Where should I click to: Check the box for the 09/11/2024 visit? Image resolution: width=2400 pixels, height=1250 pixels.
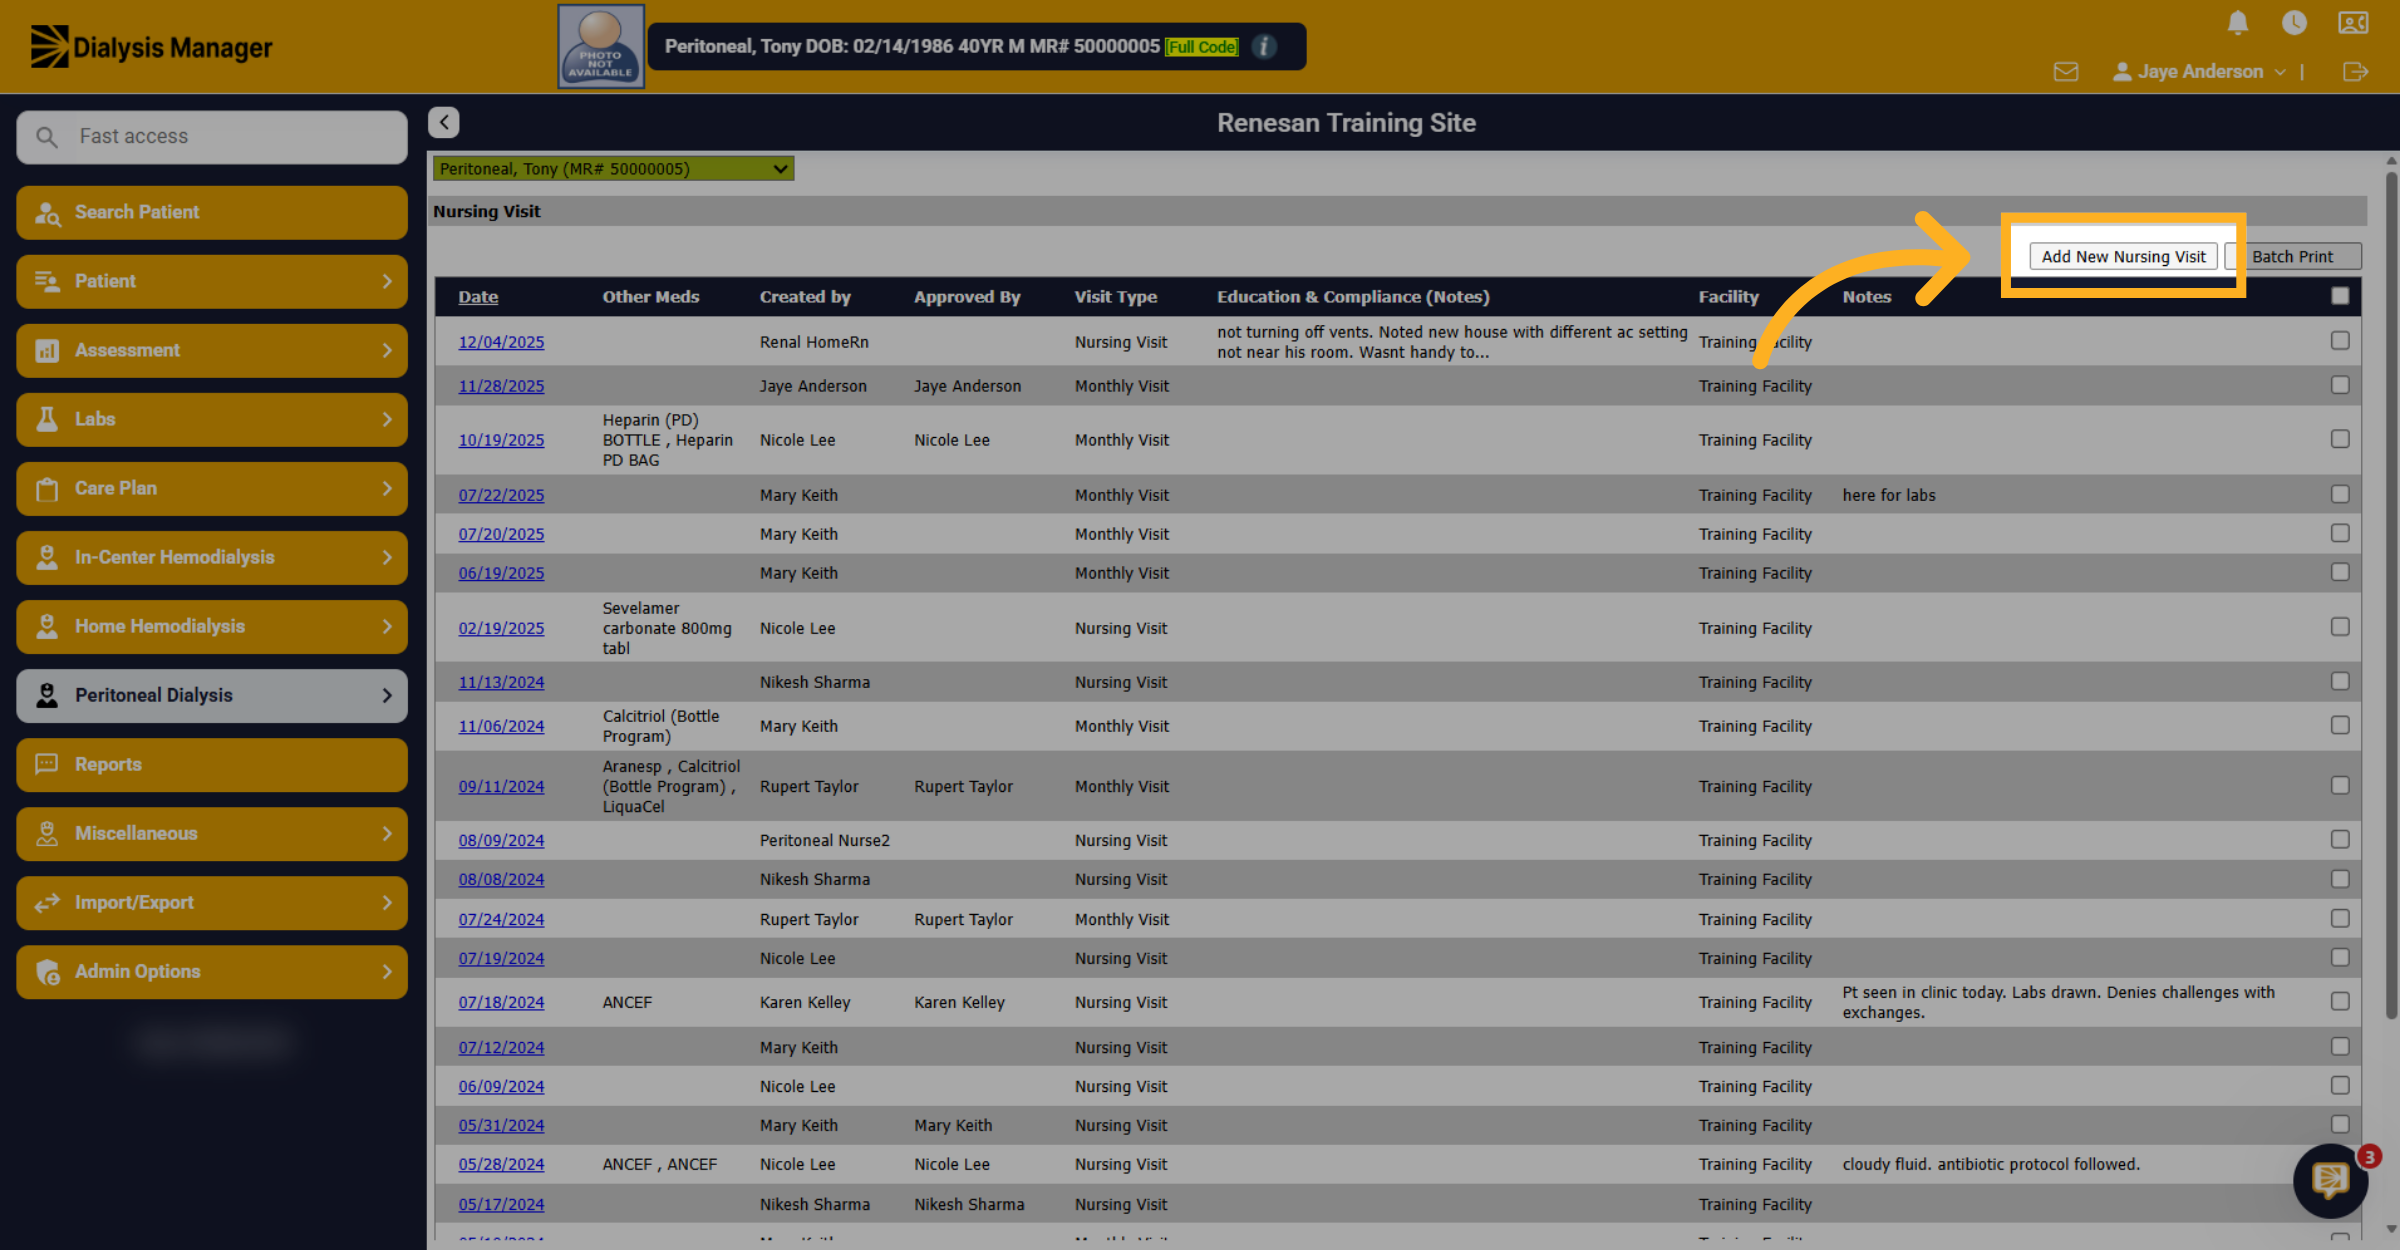pyautogui.click(x=2340, y=786)
